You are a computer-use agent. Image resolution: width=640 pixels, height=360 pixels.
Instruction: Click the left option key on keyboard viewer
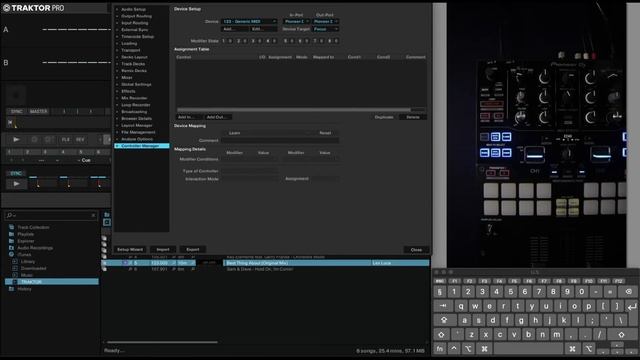click(468, 349)
